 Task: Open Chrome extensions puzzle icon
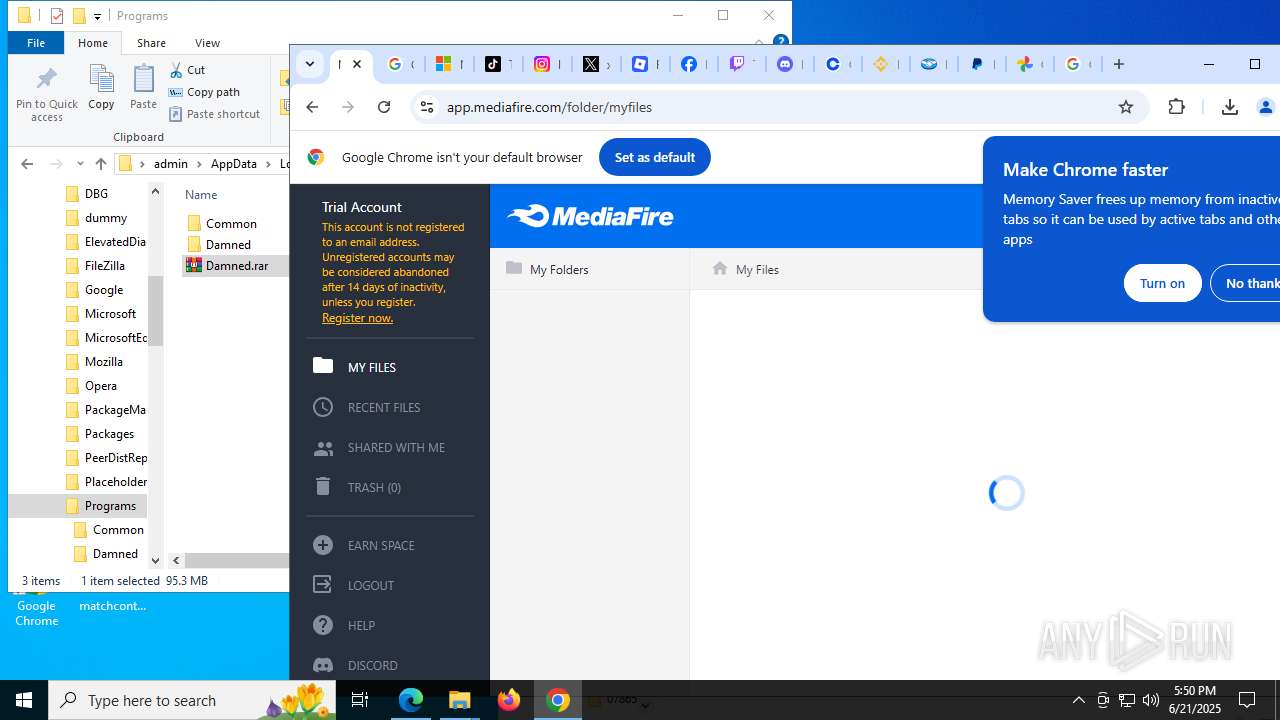[1177, 107]
